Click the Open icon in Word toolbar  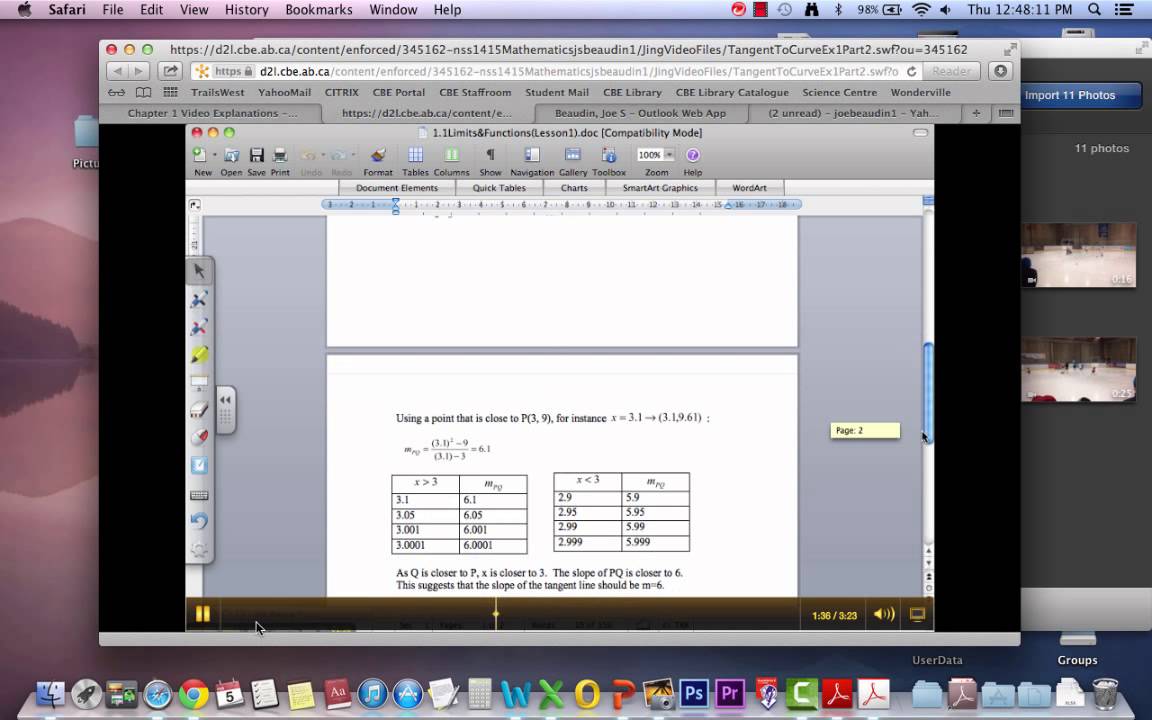point(231,155)
